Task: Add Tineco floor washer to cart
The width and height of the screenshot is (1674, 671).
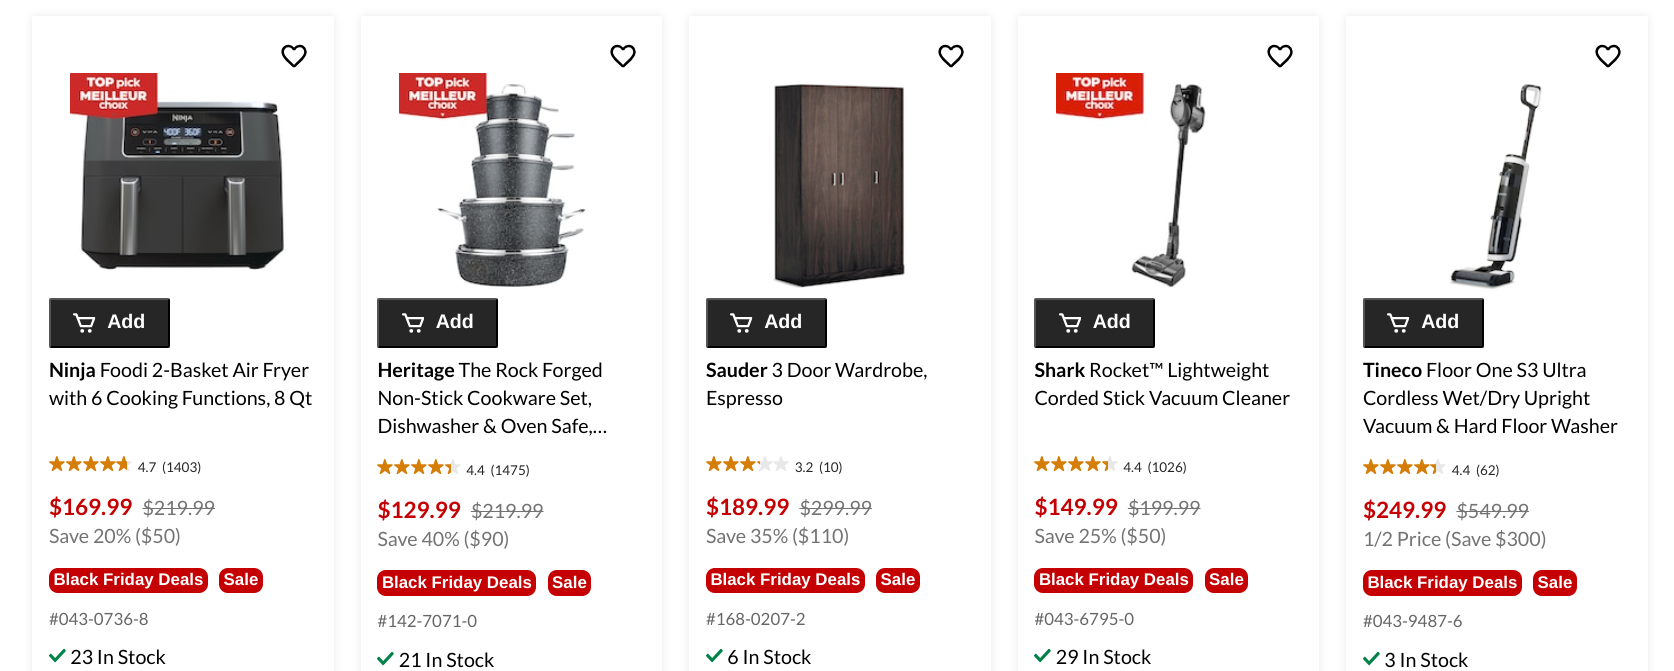Action: click(x=1423, y=322)
